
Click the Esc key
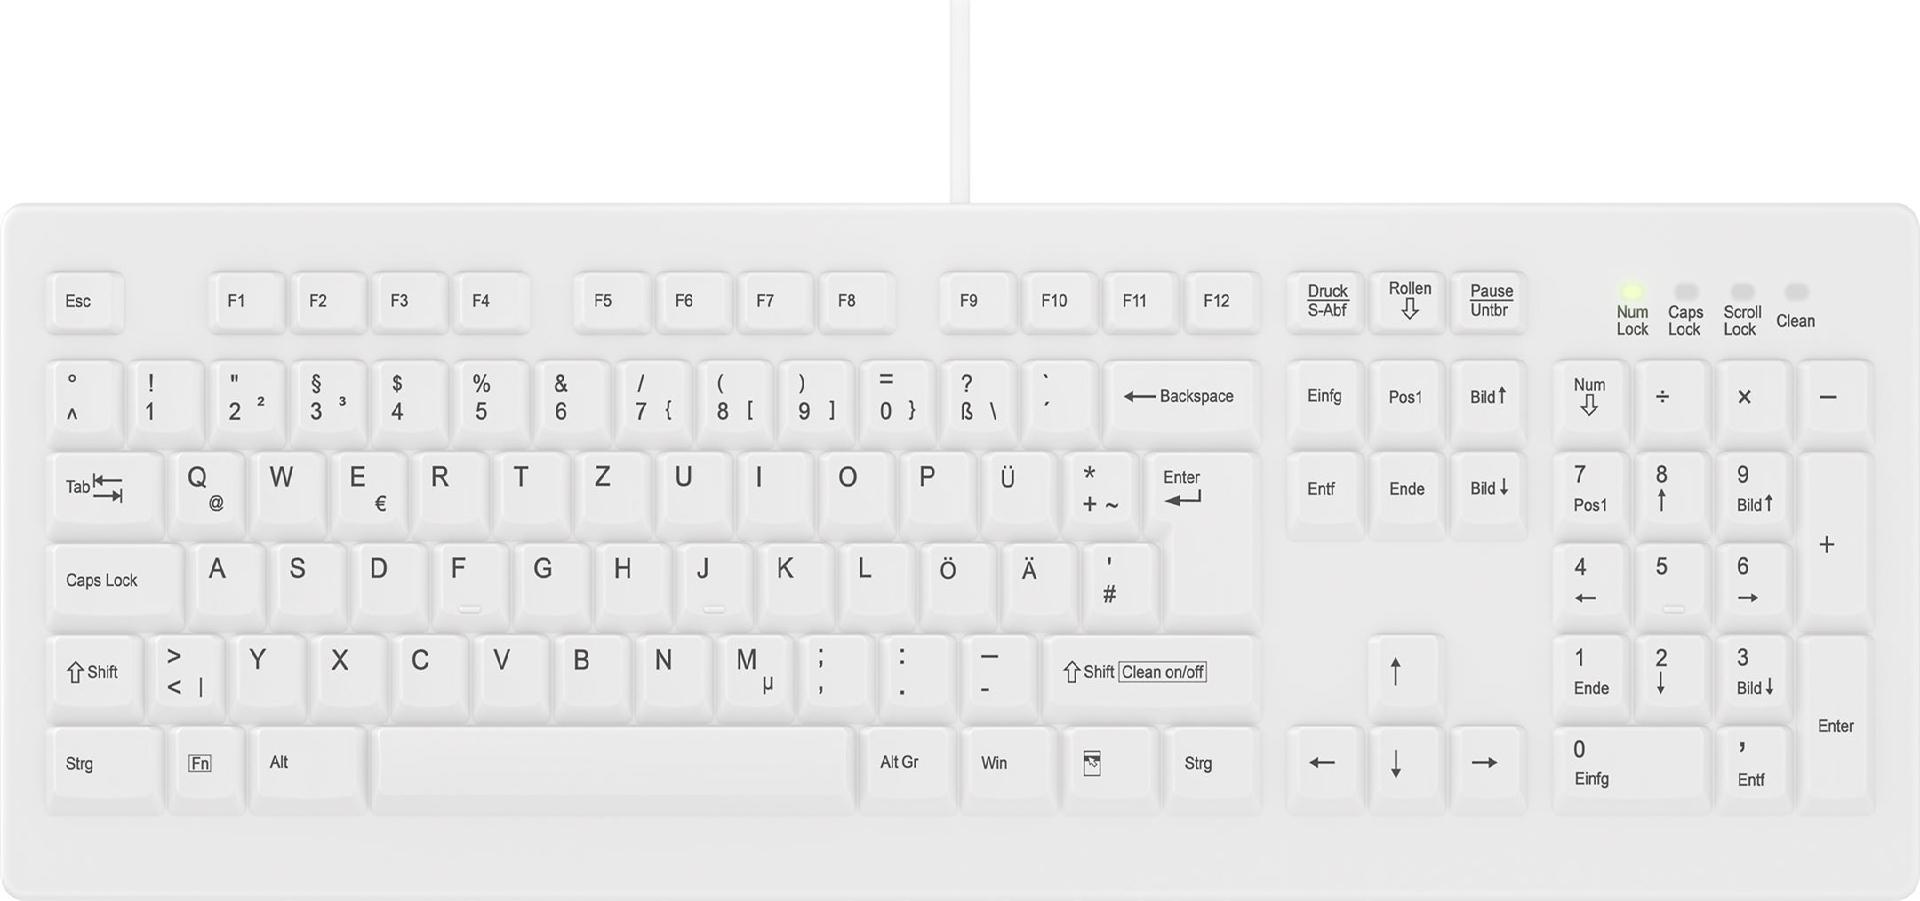point(85,302)
